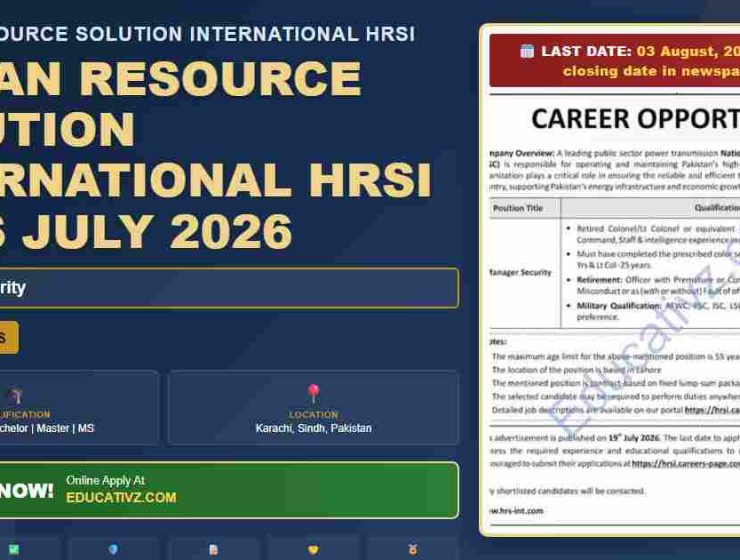This screenshot has width=740, height=560.
Task: Click the 'Online Apply At' text
Action: [x=105, y=480]
